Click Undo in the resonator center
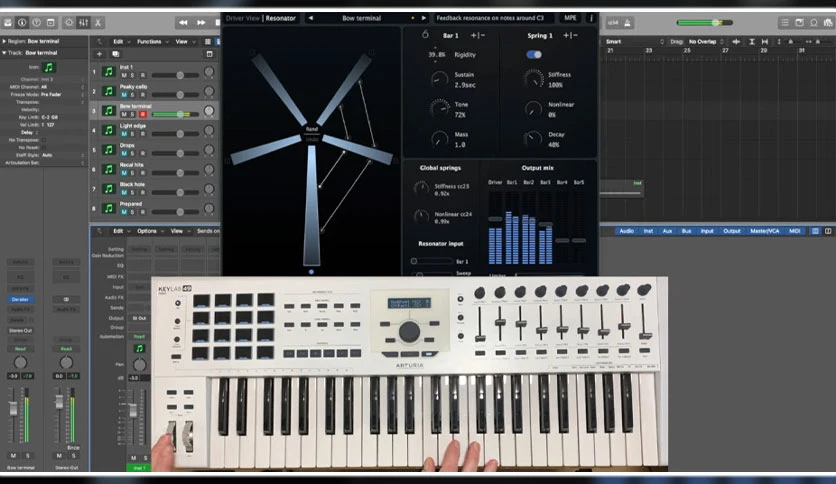836x484 pixels. [x=312, y=139]
